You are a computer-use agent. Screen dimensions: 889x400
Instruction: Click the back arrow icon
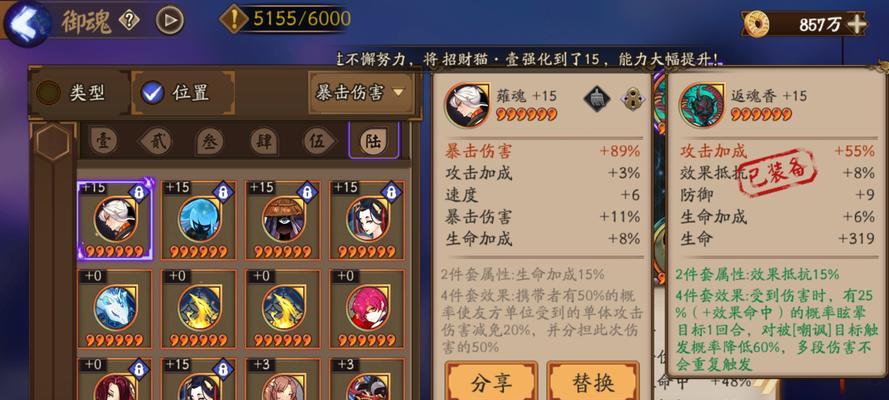point(27,23)
